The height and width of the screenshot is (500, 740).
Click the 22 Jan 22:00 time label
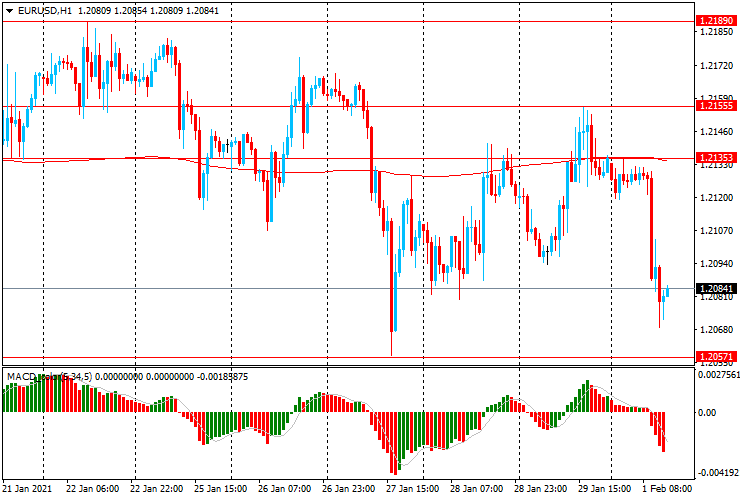[157, 488]
